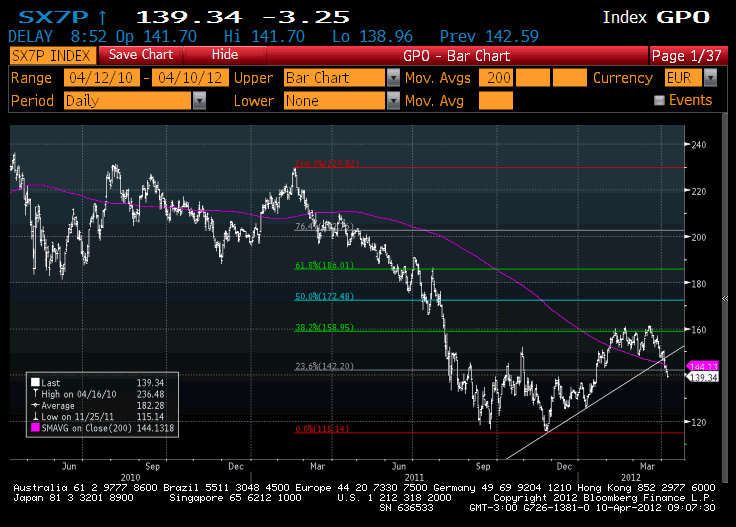
Task: Click the chart collapse double-arrow icon
Action: click(x=725, y=298)
